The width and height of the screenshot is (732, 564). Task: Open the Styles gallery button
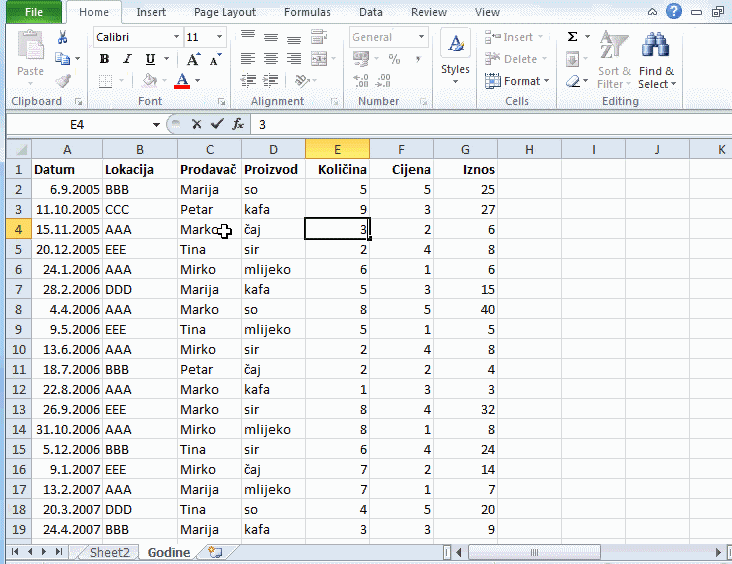[x=455, y=58]
